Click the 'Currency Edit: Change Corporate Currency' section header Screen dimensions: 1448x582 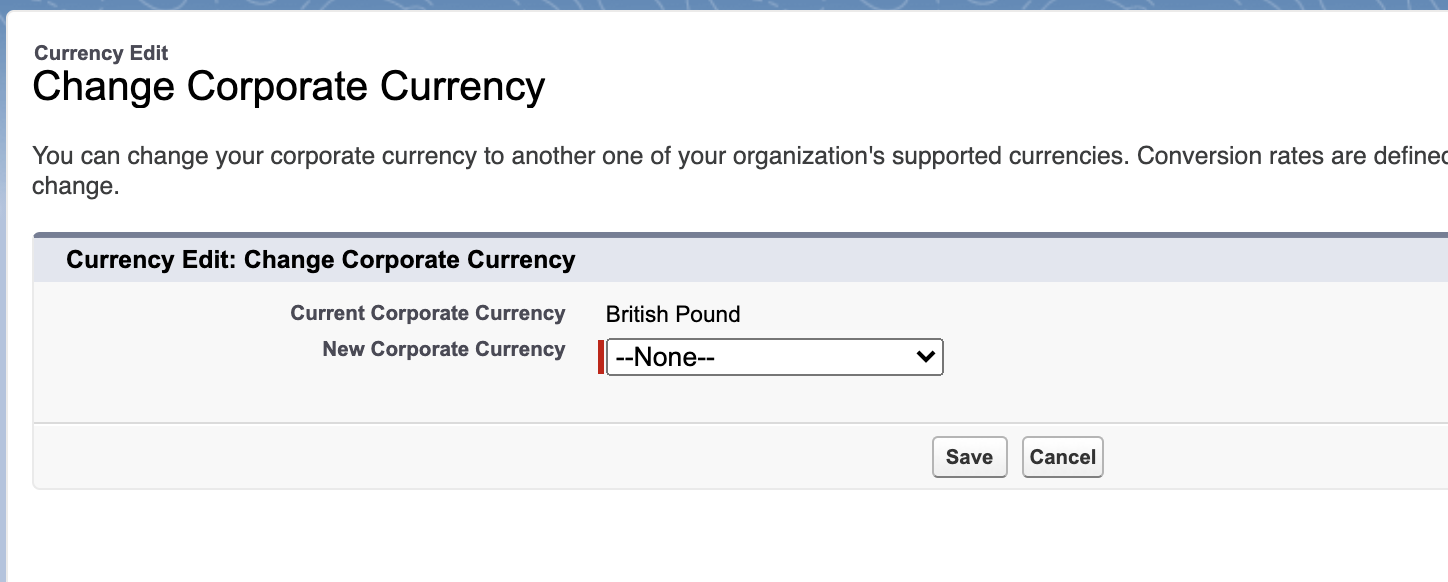(320, 260)
